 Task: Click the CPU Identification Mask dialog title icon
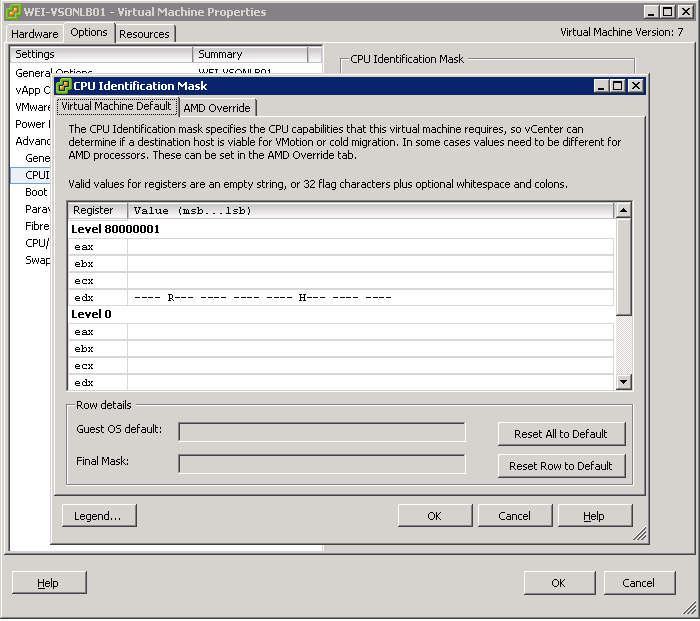click(x=63, y=86)
